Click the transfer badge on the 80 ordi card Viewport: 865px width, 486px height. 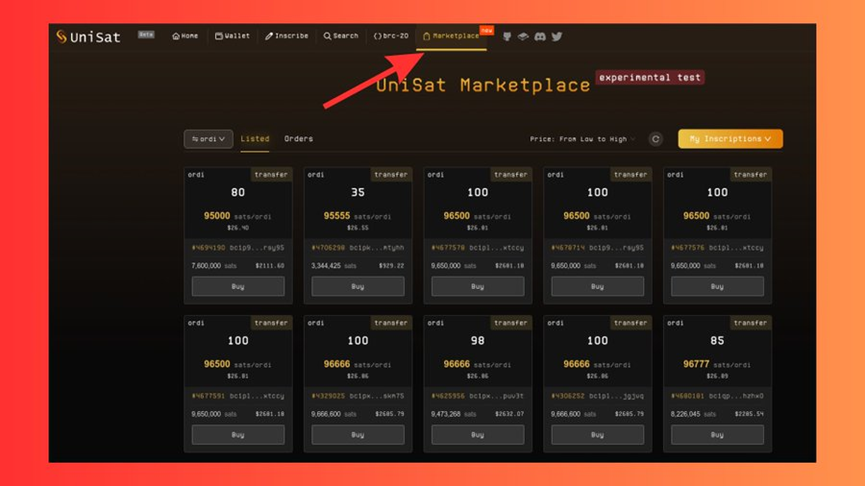[271, 175]
